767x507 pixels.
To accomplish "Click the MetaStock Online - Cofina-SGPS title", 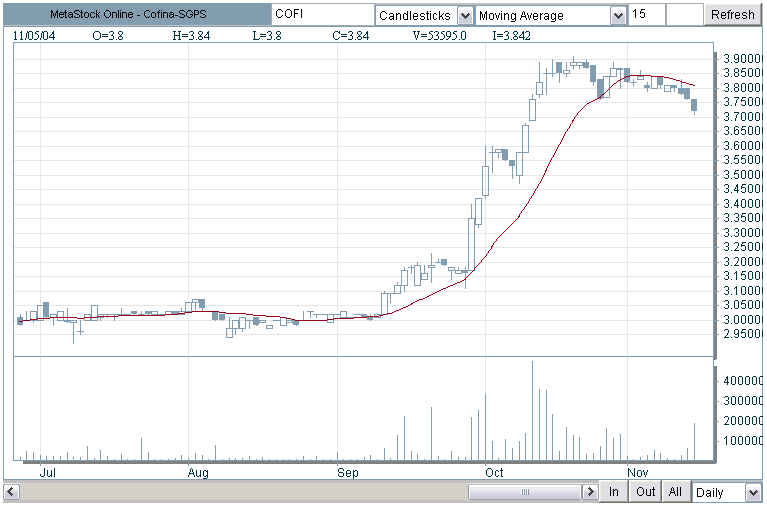I will coord(128,15).
